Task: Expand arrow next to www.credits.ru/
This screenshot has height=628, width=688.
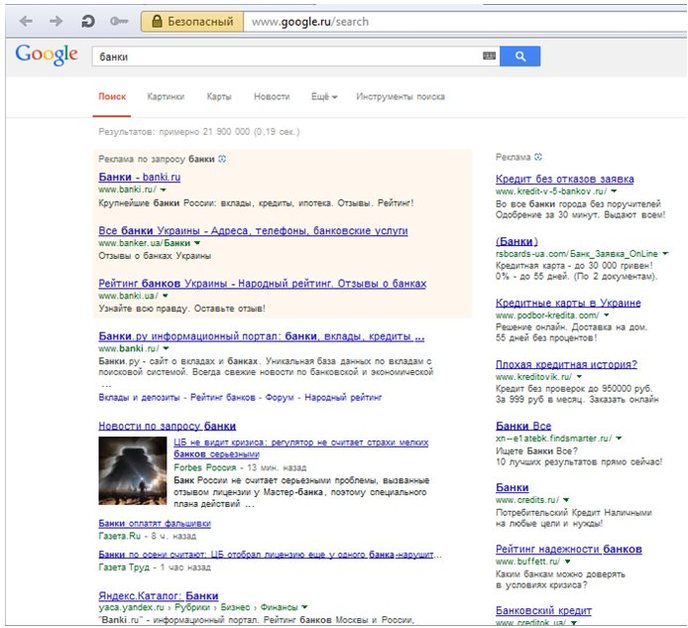Action: pyautogui.click(x=566, y=500)
